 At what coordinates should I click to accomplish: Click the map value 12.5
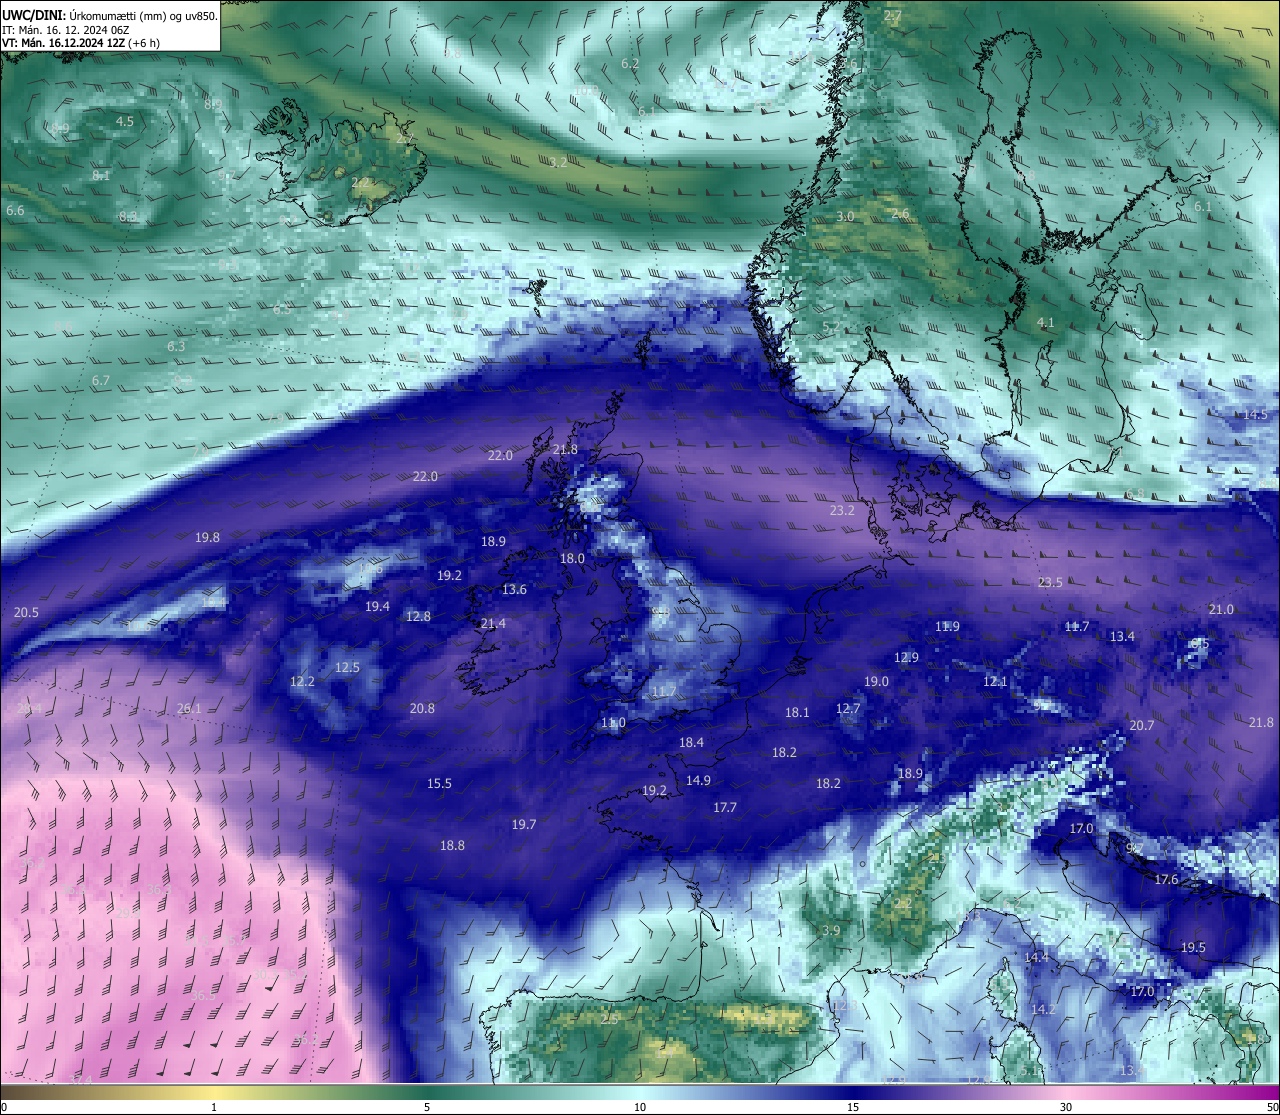click(x=347, y=667)
